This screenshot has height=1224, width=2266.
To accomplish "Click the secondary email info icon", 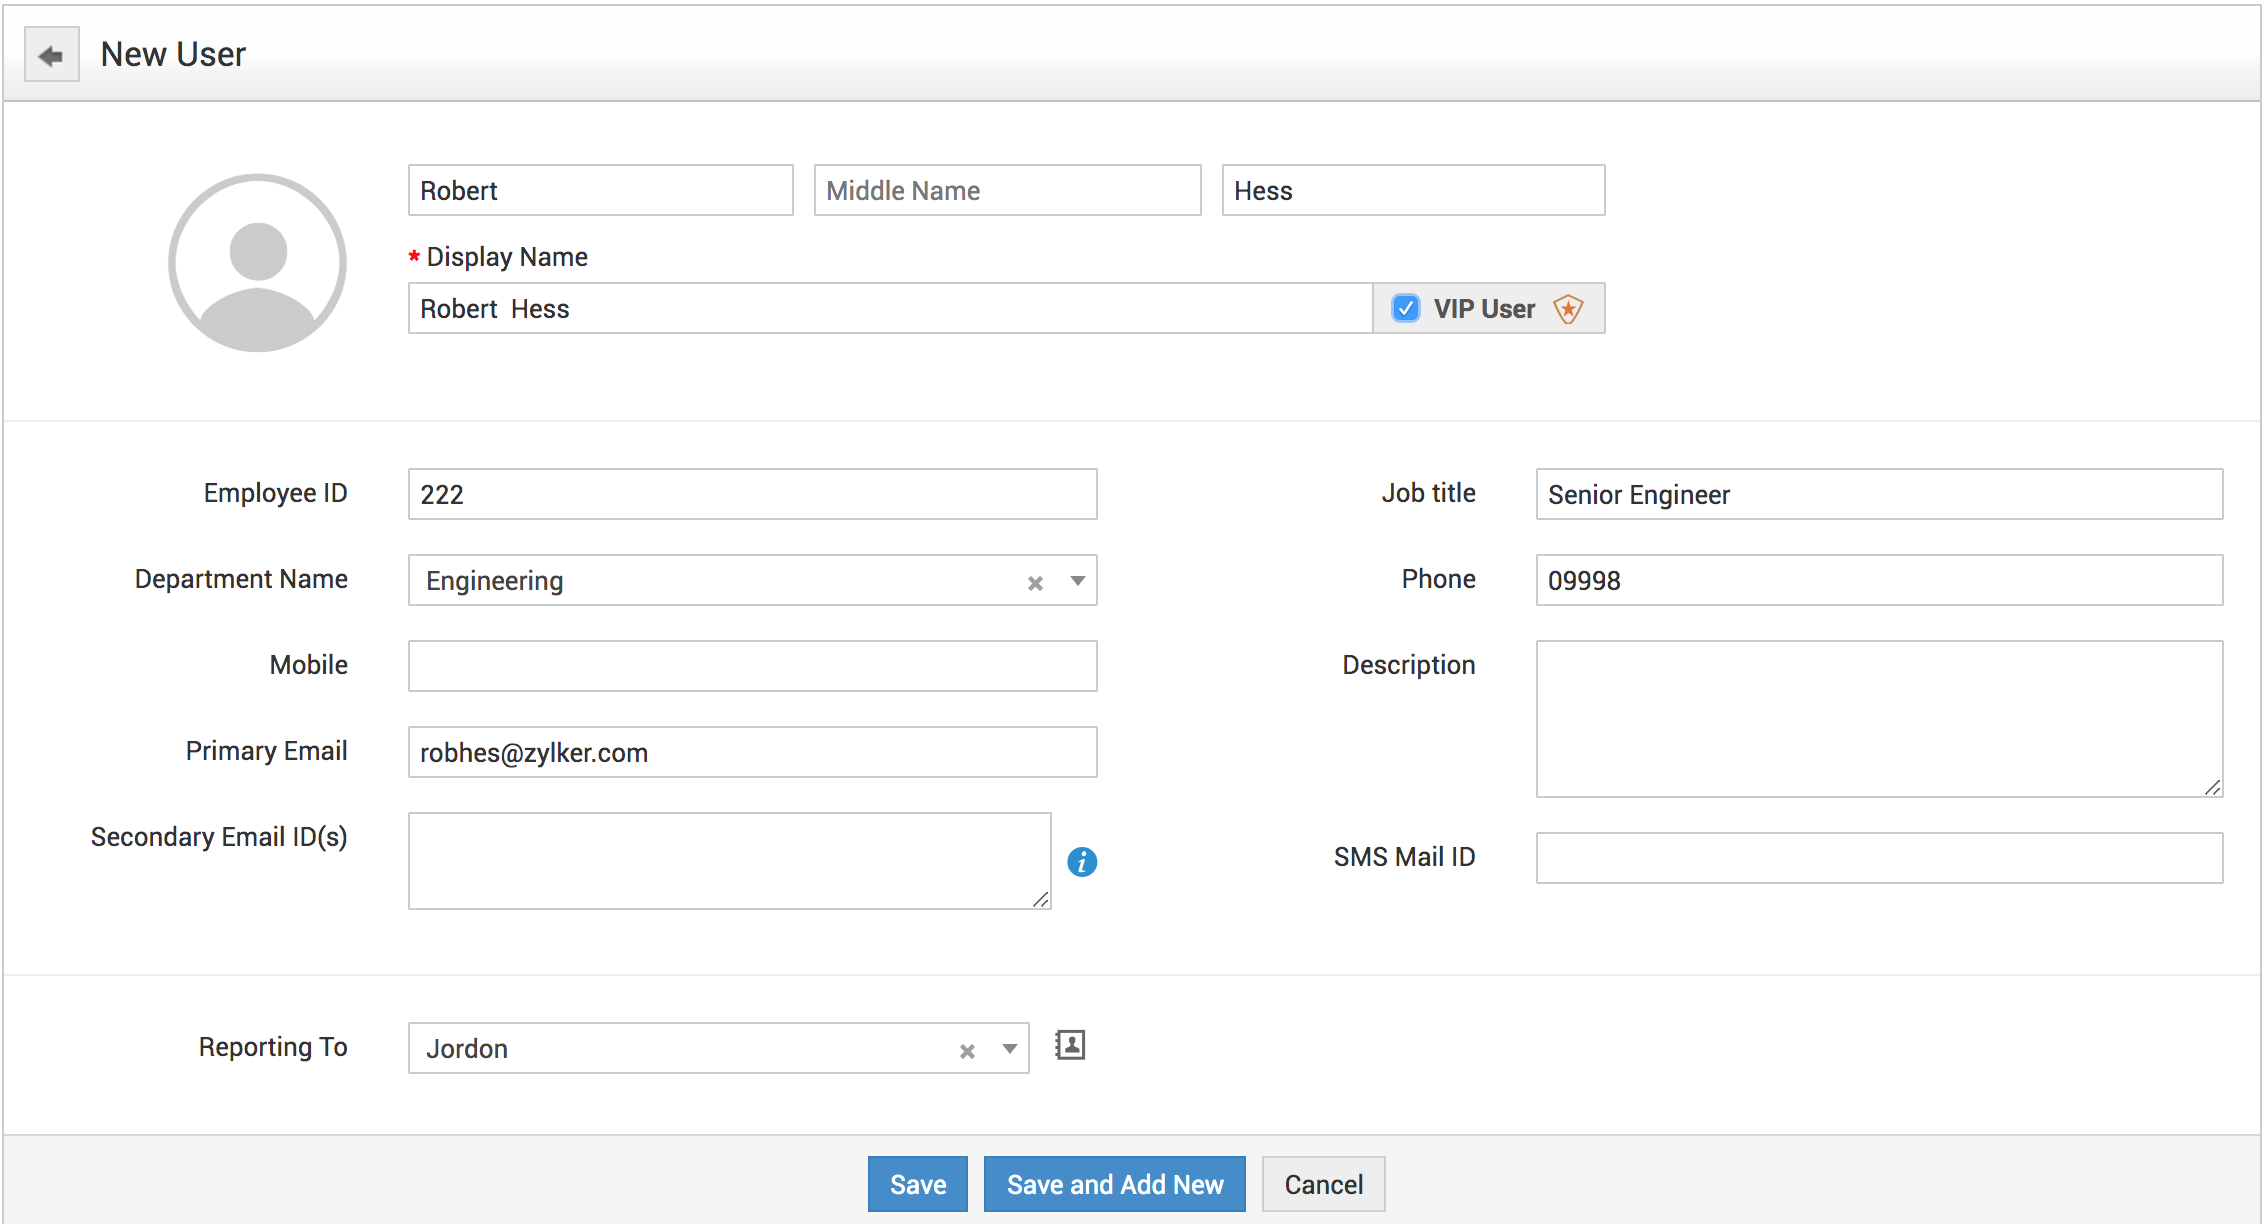I will point(1081,861).
